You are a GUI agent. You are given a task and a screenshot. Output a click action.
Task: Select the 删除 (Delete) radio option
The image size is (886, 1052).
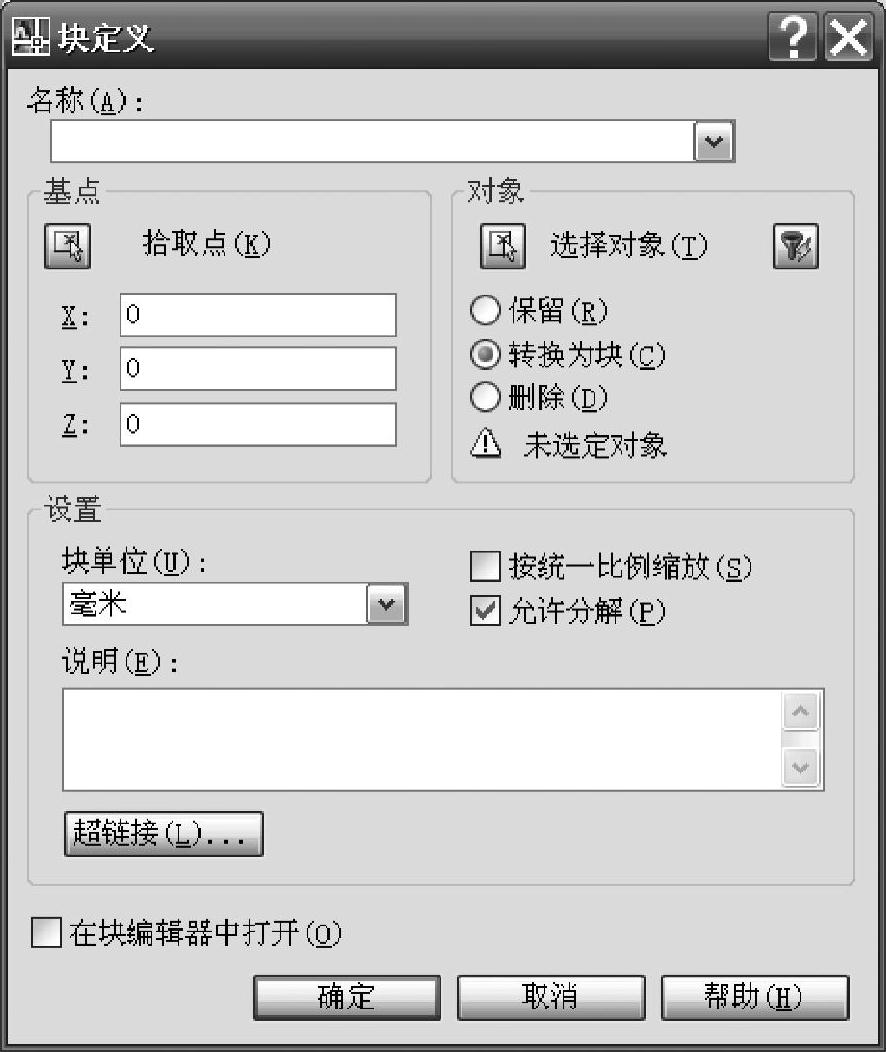tap(485, 398)
